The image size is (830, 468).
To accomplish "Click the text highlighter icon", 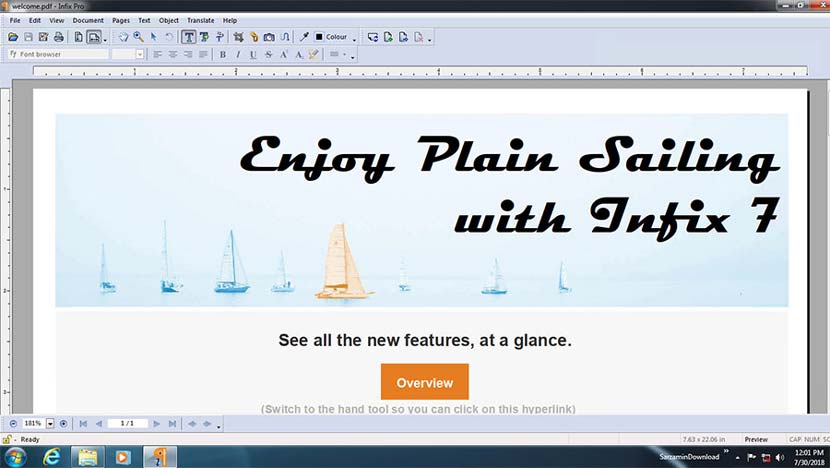I will 313,54.
